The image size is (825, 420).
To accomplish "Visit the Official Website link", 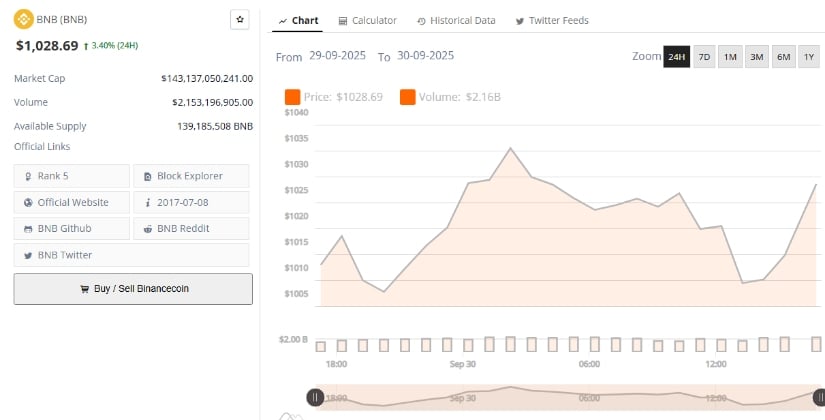I will coord(72,202).
